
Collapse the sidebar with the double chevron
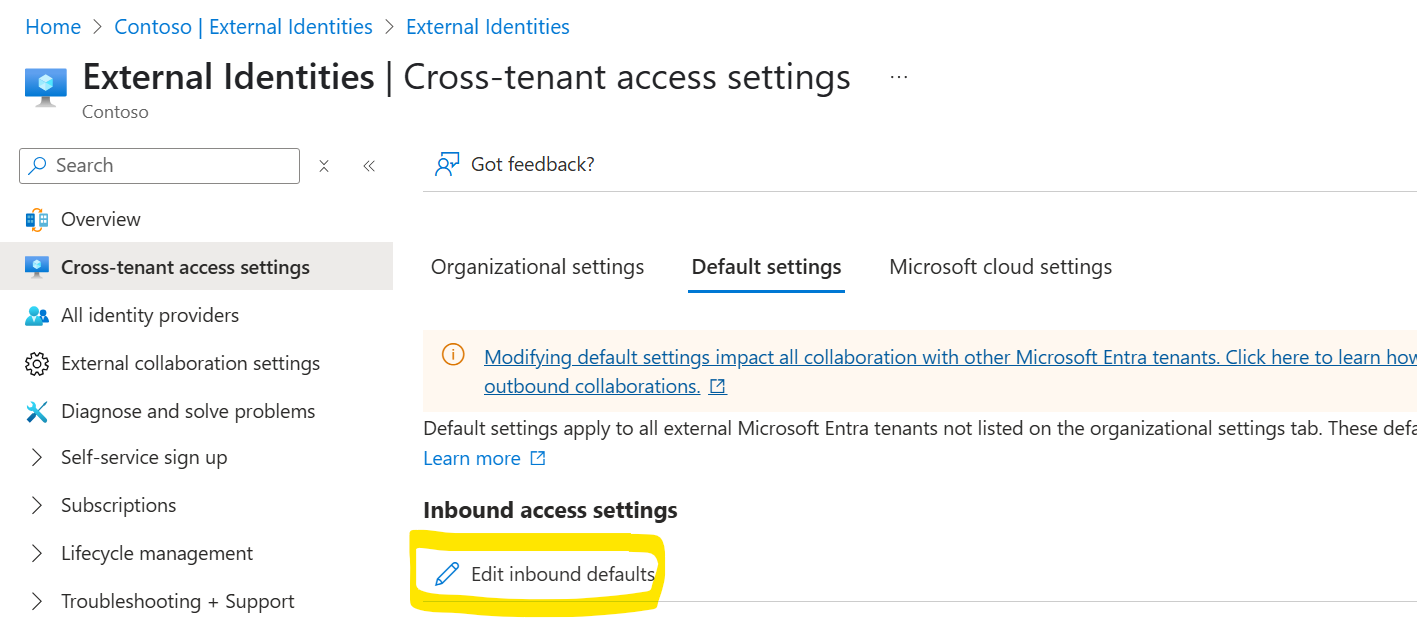[368, 165]
